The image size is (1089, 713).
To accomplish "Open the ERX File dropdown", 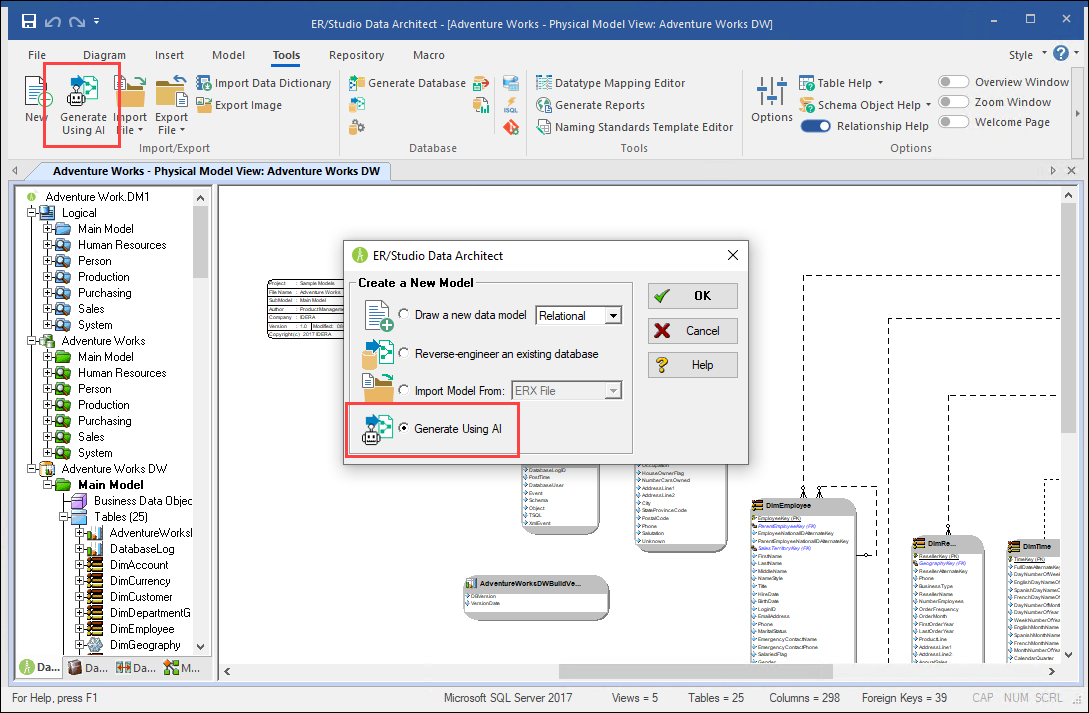I will 613,391.
